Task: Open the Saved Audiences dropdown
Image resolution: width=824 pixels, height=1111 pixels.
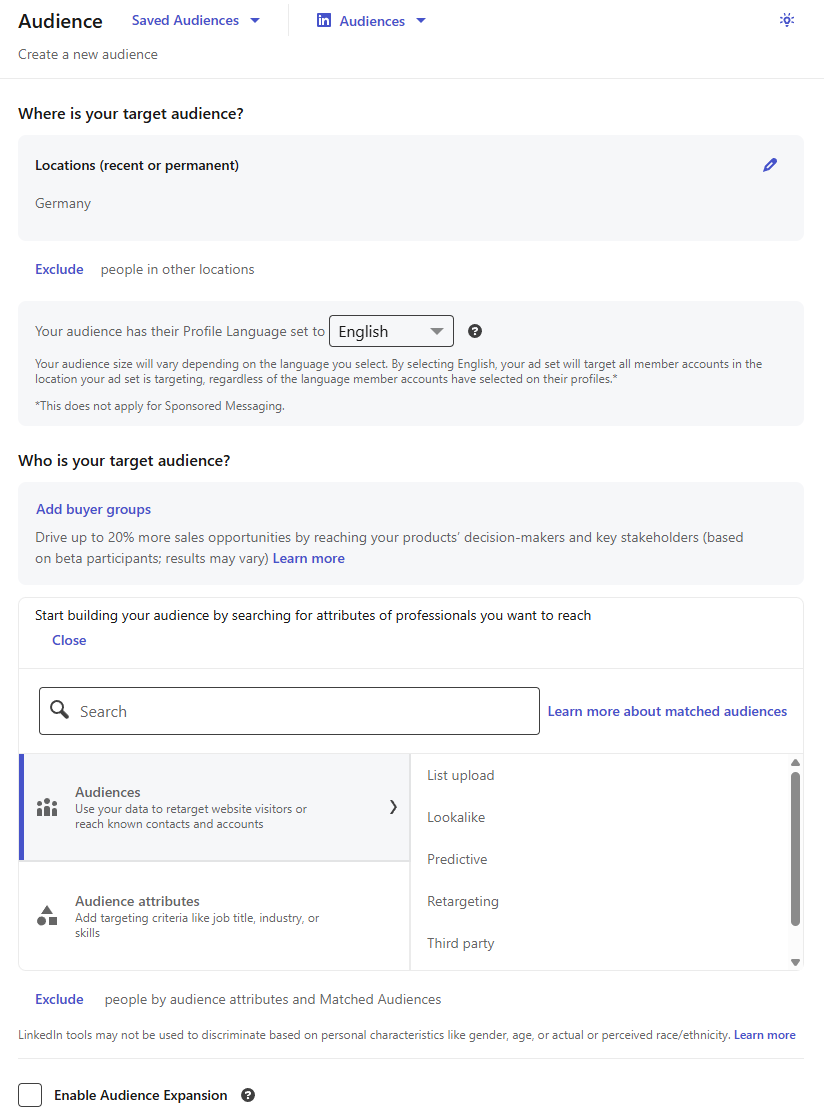Action: pos(196,20)
